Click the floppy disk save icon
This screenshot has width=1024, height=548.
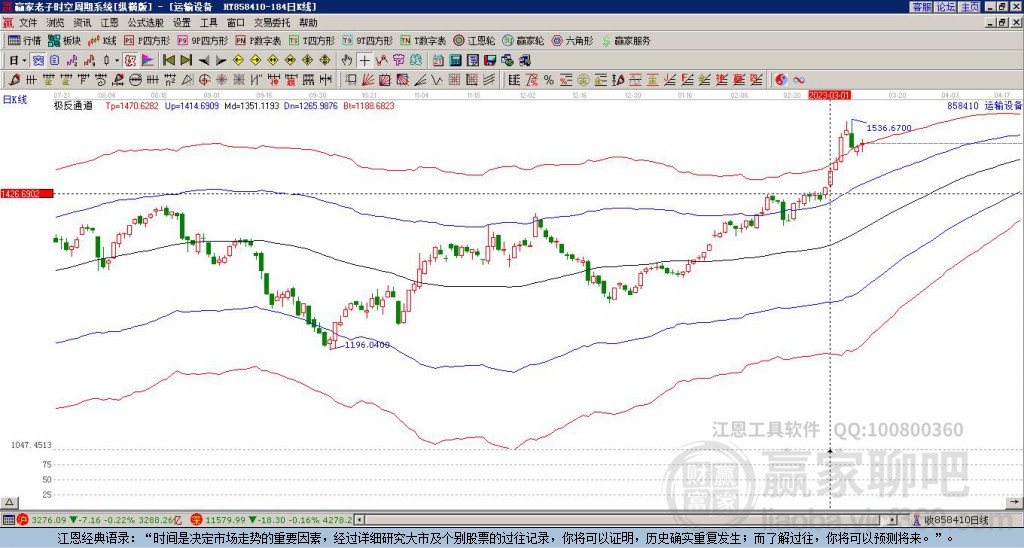490,61
